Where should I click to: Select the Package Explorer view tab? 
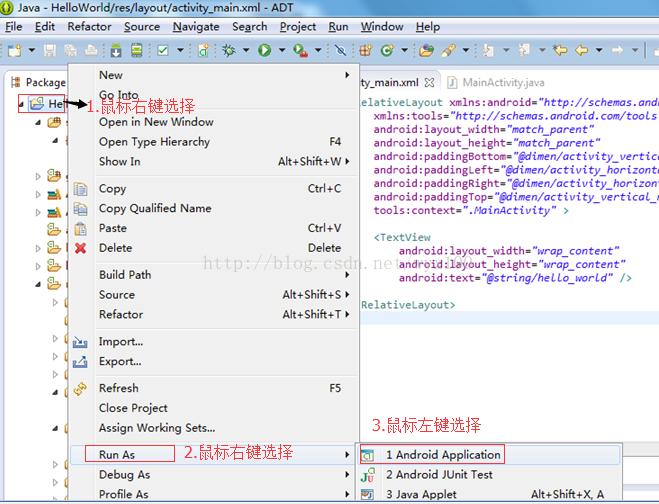(x=38, y=82)
